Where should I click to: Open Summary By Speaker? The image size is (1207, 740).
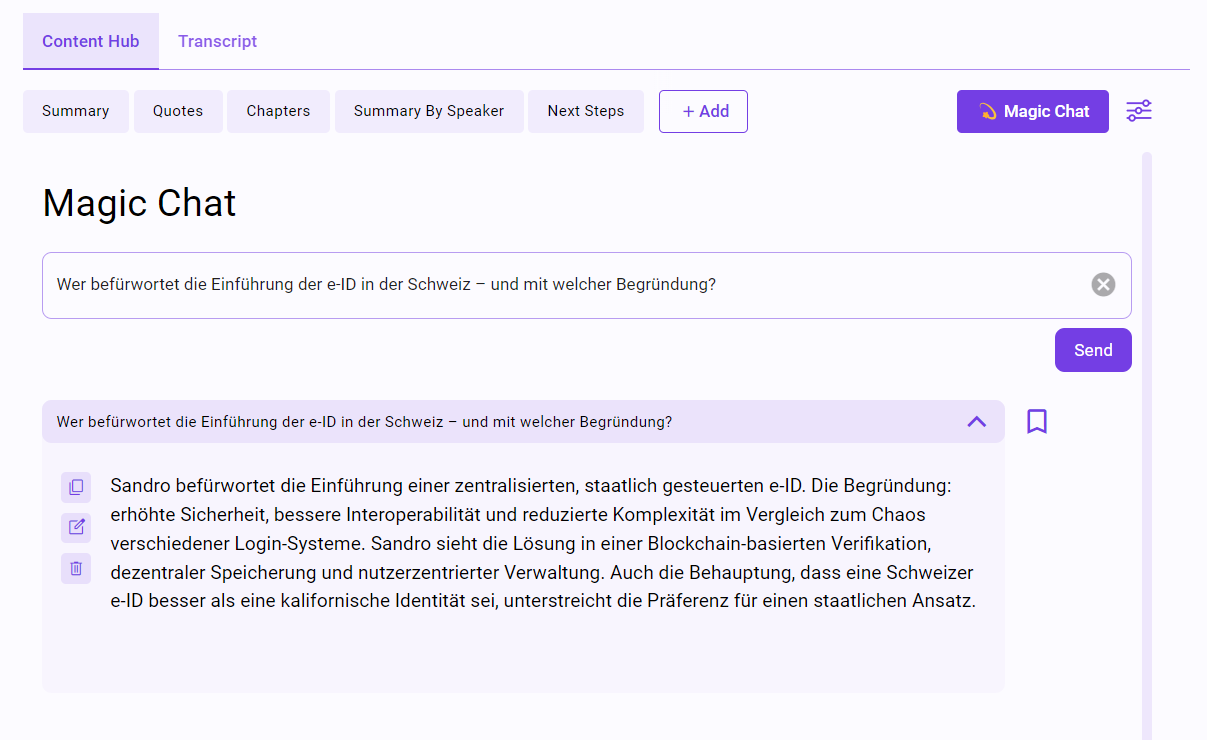pyautogui.click(x=428, y=111)
